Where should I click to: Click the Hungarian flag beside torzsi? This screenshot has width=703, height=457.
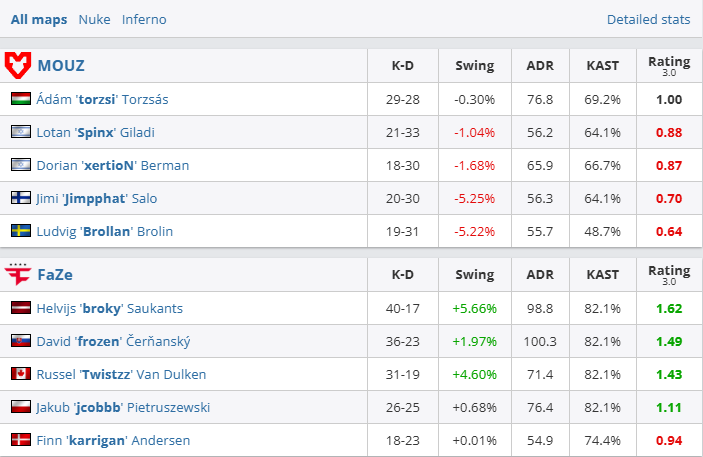click(20, 99)
